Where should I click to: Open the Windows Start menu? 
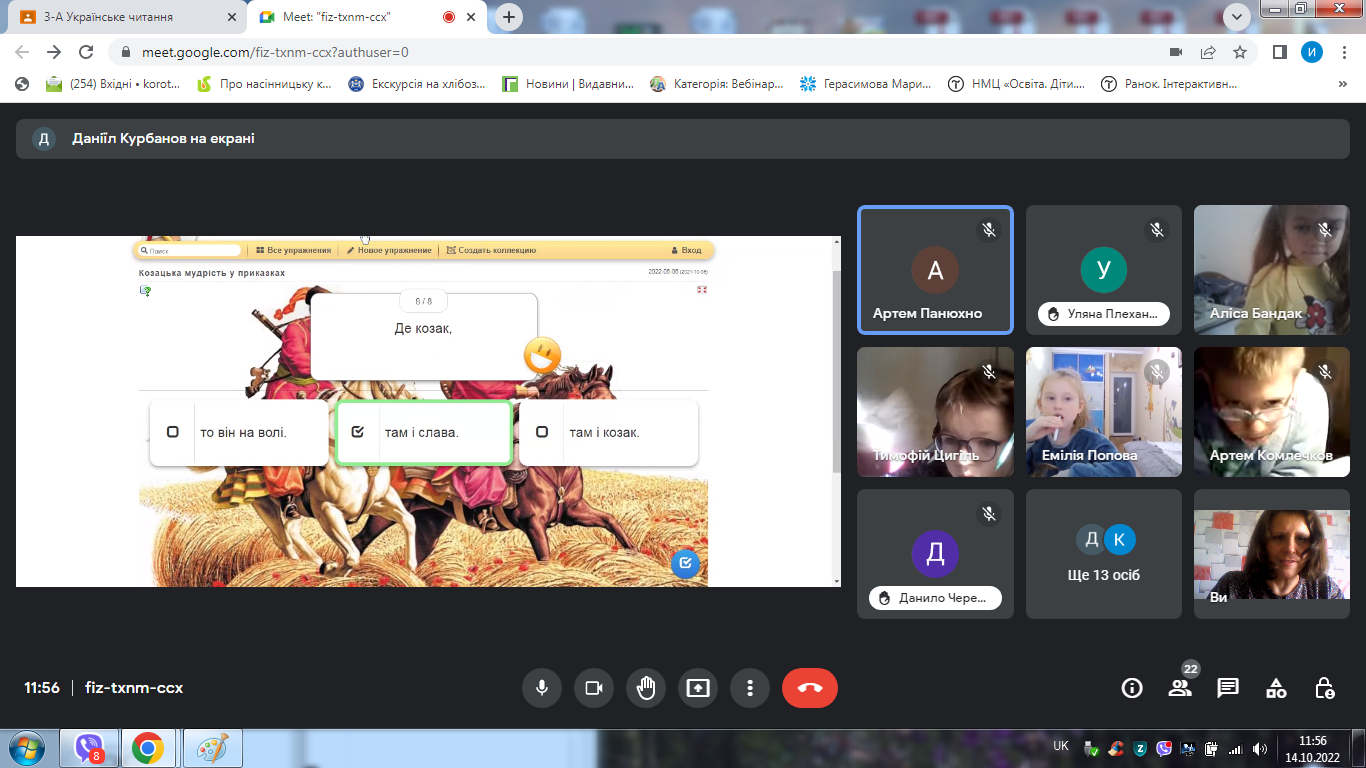(26, 748)
